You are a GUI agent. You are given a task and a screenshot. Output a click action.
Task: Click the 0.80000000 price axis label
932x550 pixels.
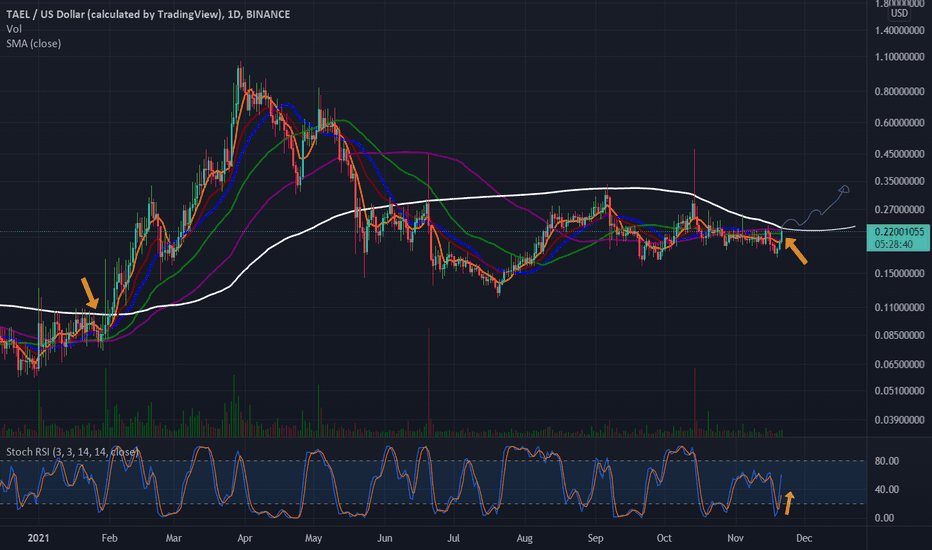point(899,91)
